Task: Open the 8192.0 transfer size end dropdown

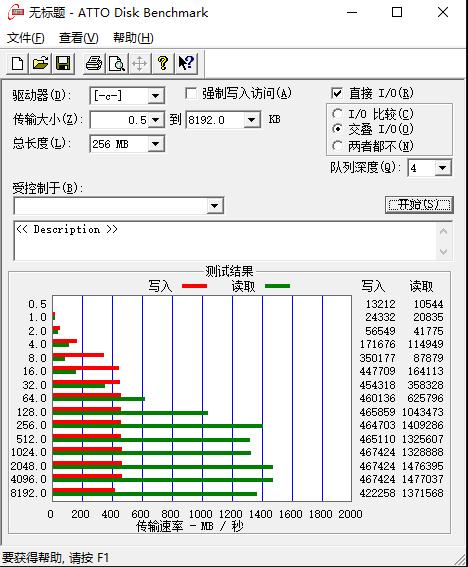Action: click(x=251, y=120)
